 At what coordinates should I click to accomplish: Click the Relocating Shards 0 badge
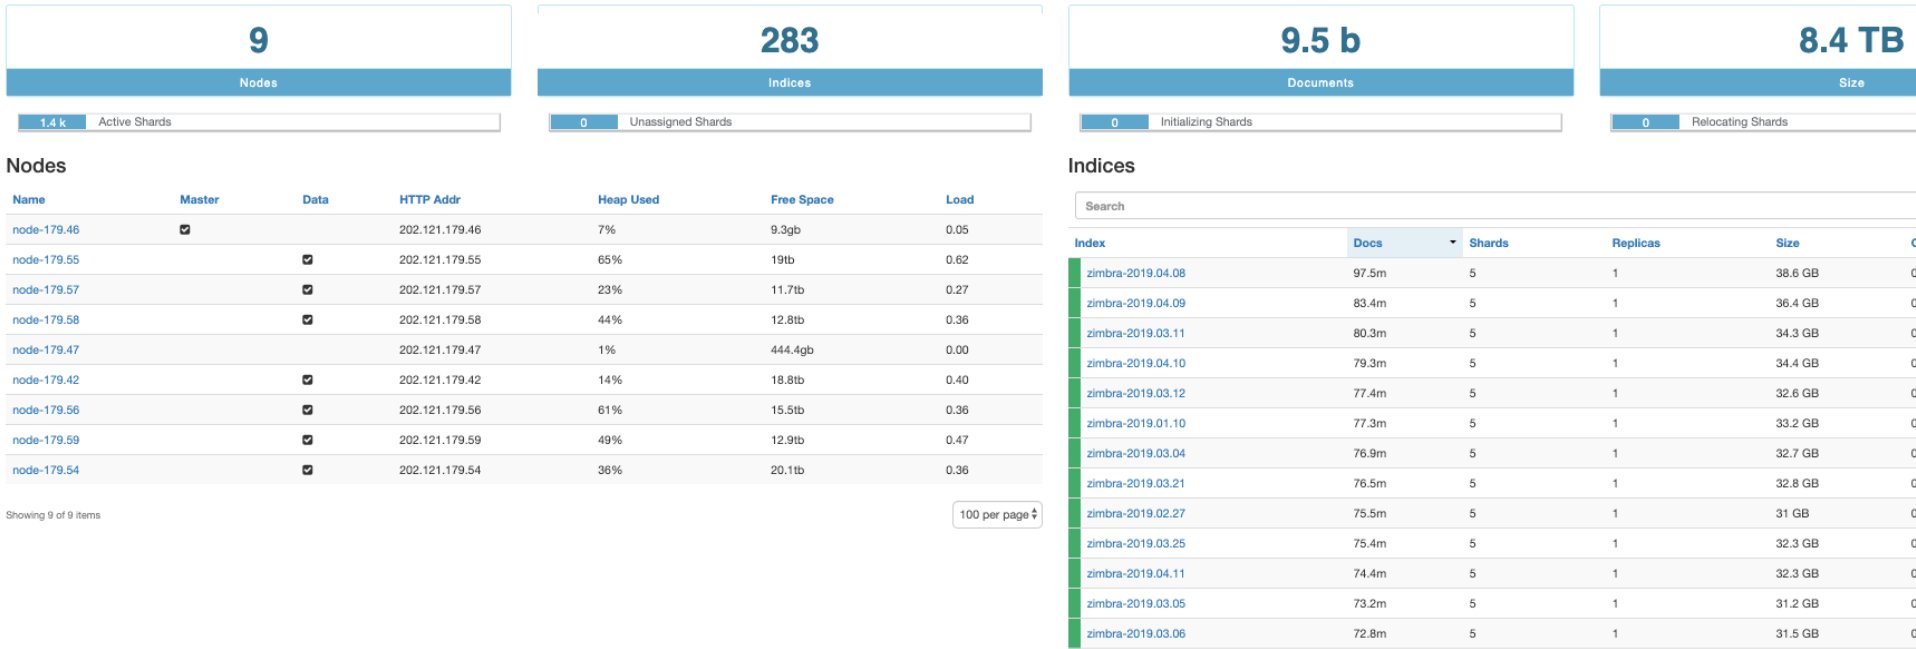pyautogui.click(x=1645, y=122)
